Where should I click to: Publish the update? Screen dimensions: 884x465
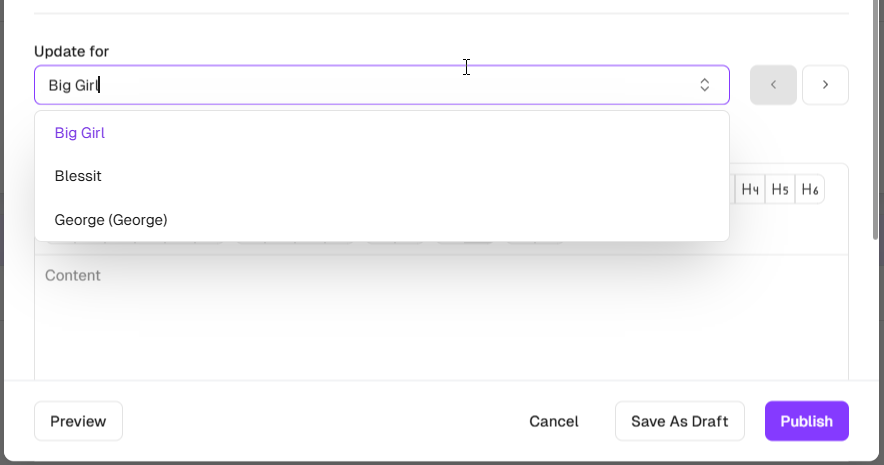pyautogui.click(x=806, y=421)
